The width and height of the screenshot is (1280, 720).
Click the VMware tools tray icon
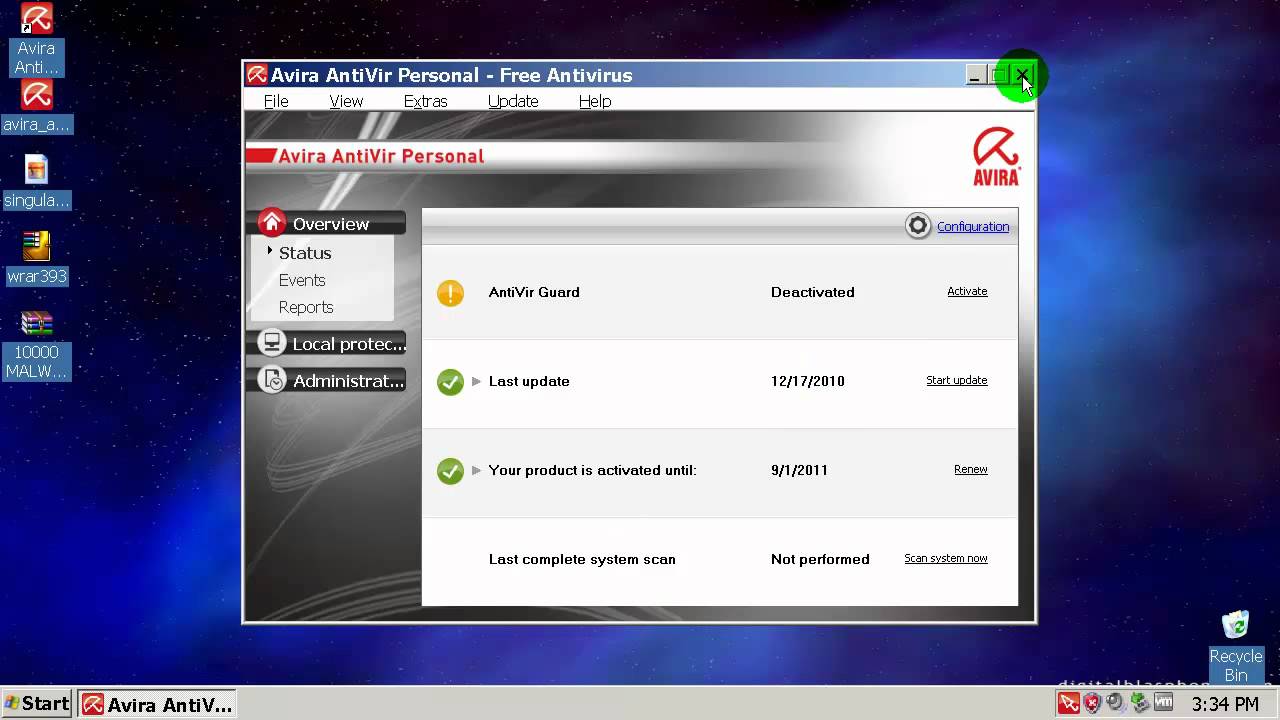tap(1163, 704)
